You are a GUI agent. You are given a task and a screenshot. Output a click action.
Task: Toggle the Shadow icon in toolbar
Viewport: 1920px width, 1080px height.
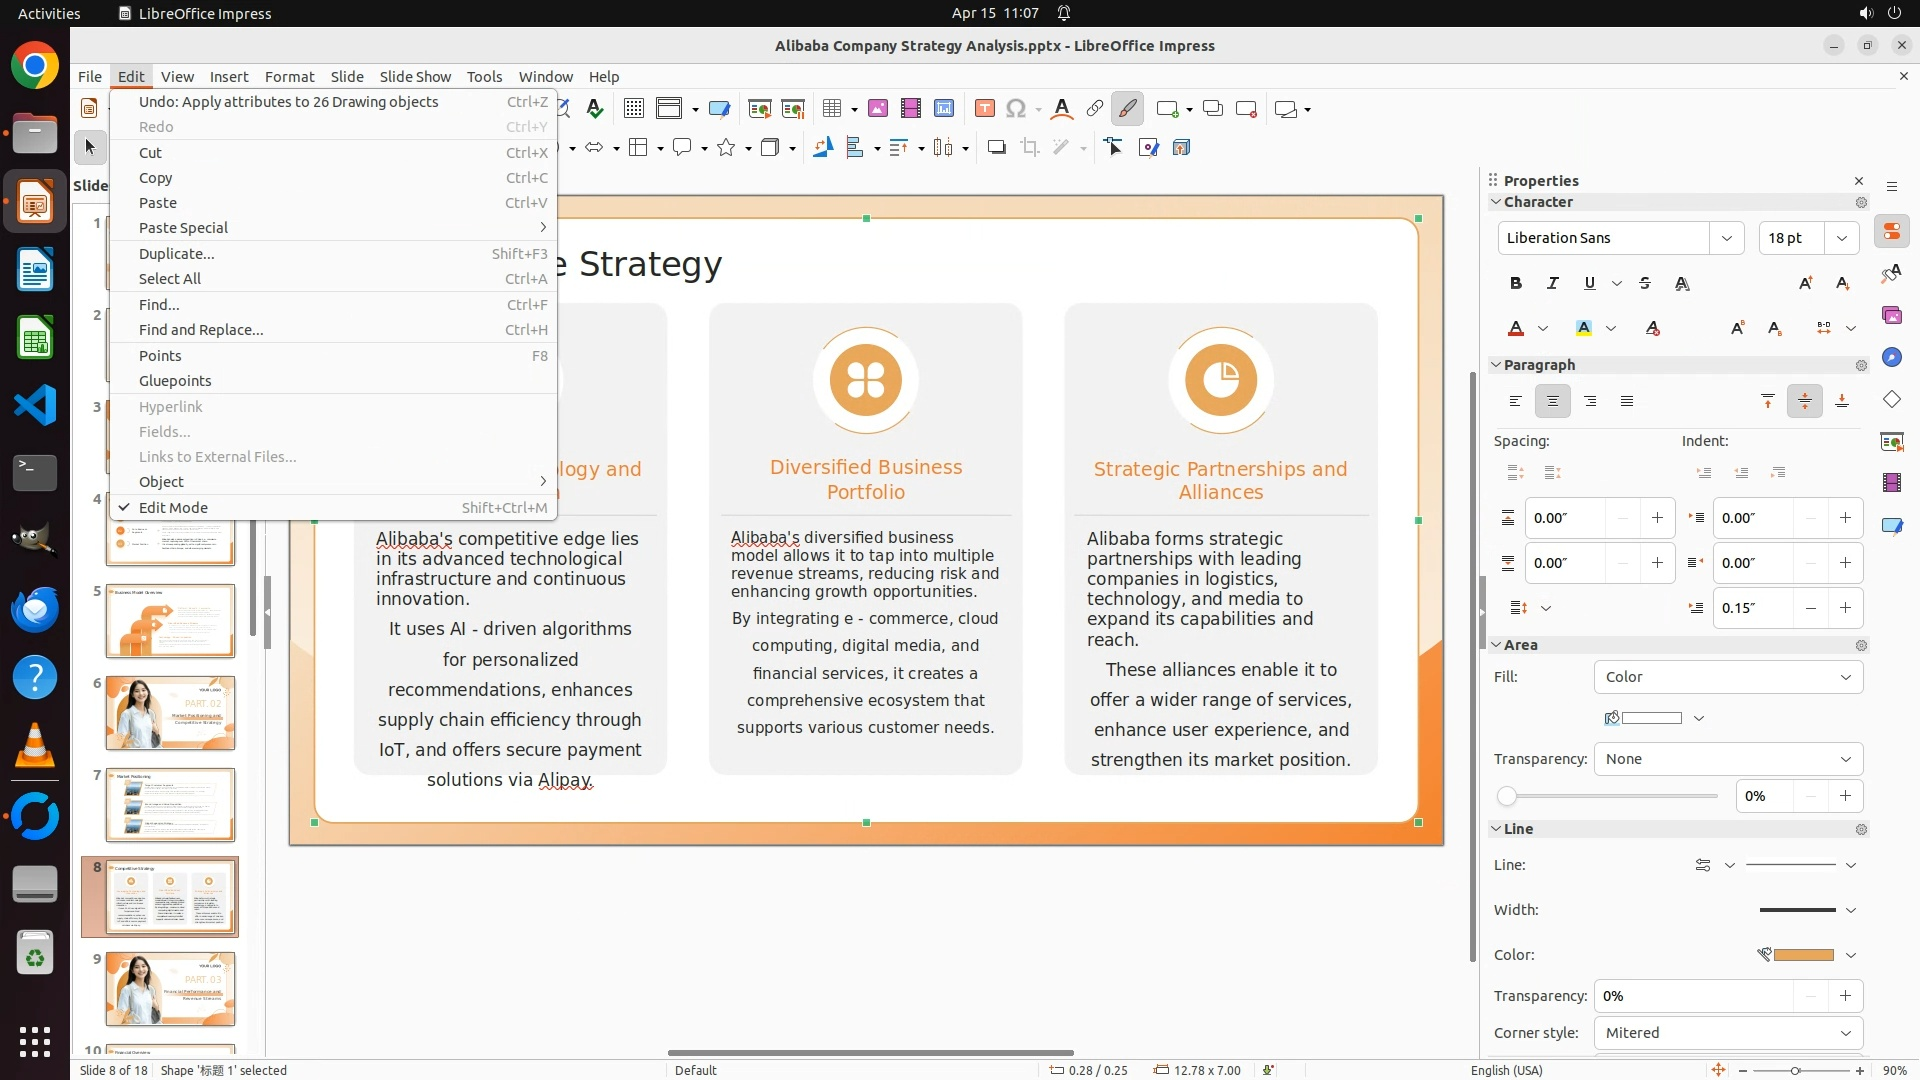(x=996, y=148)
